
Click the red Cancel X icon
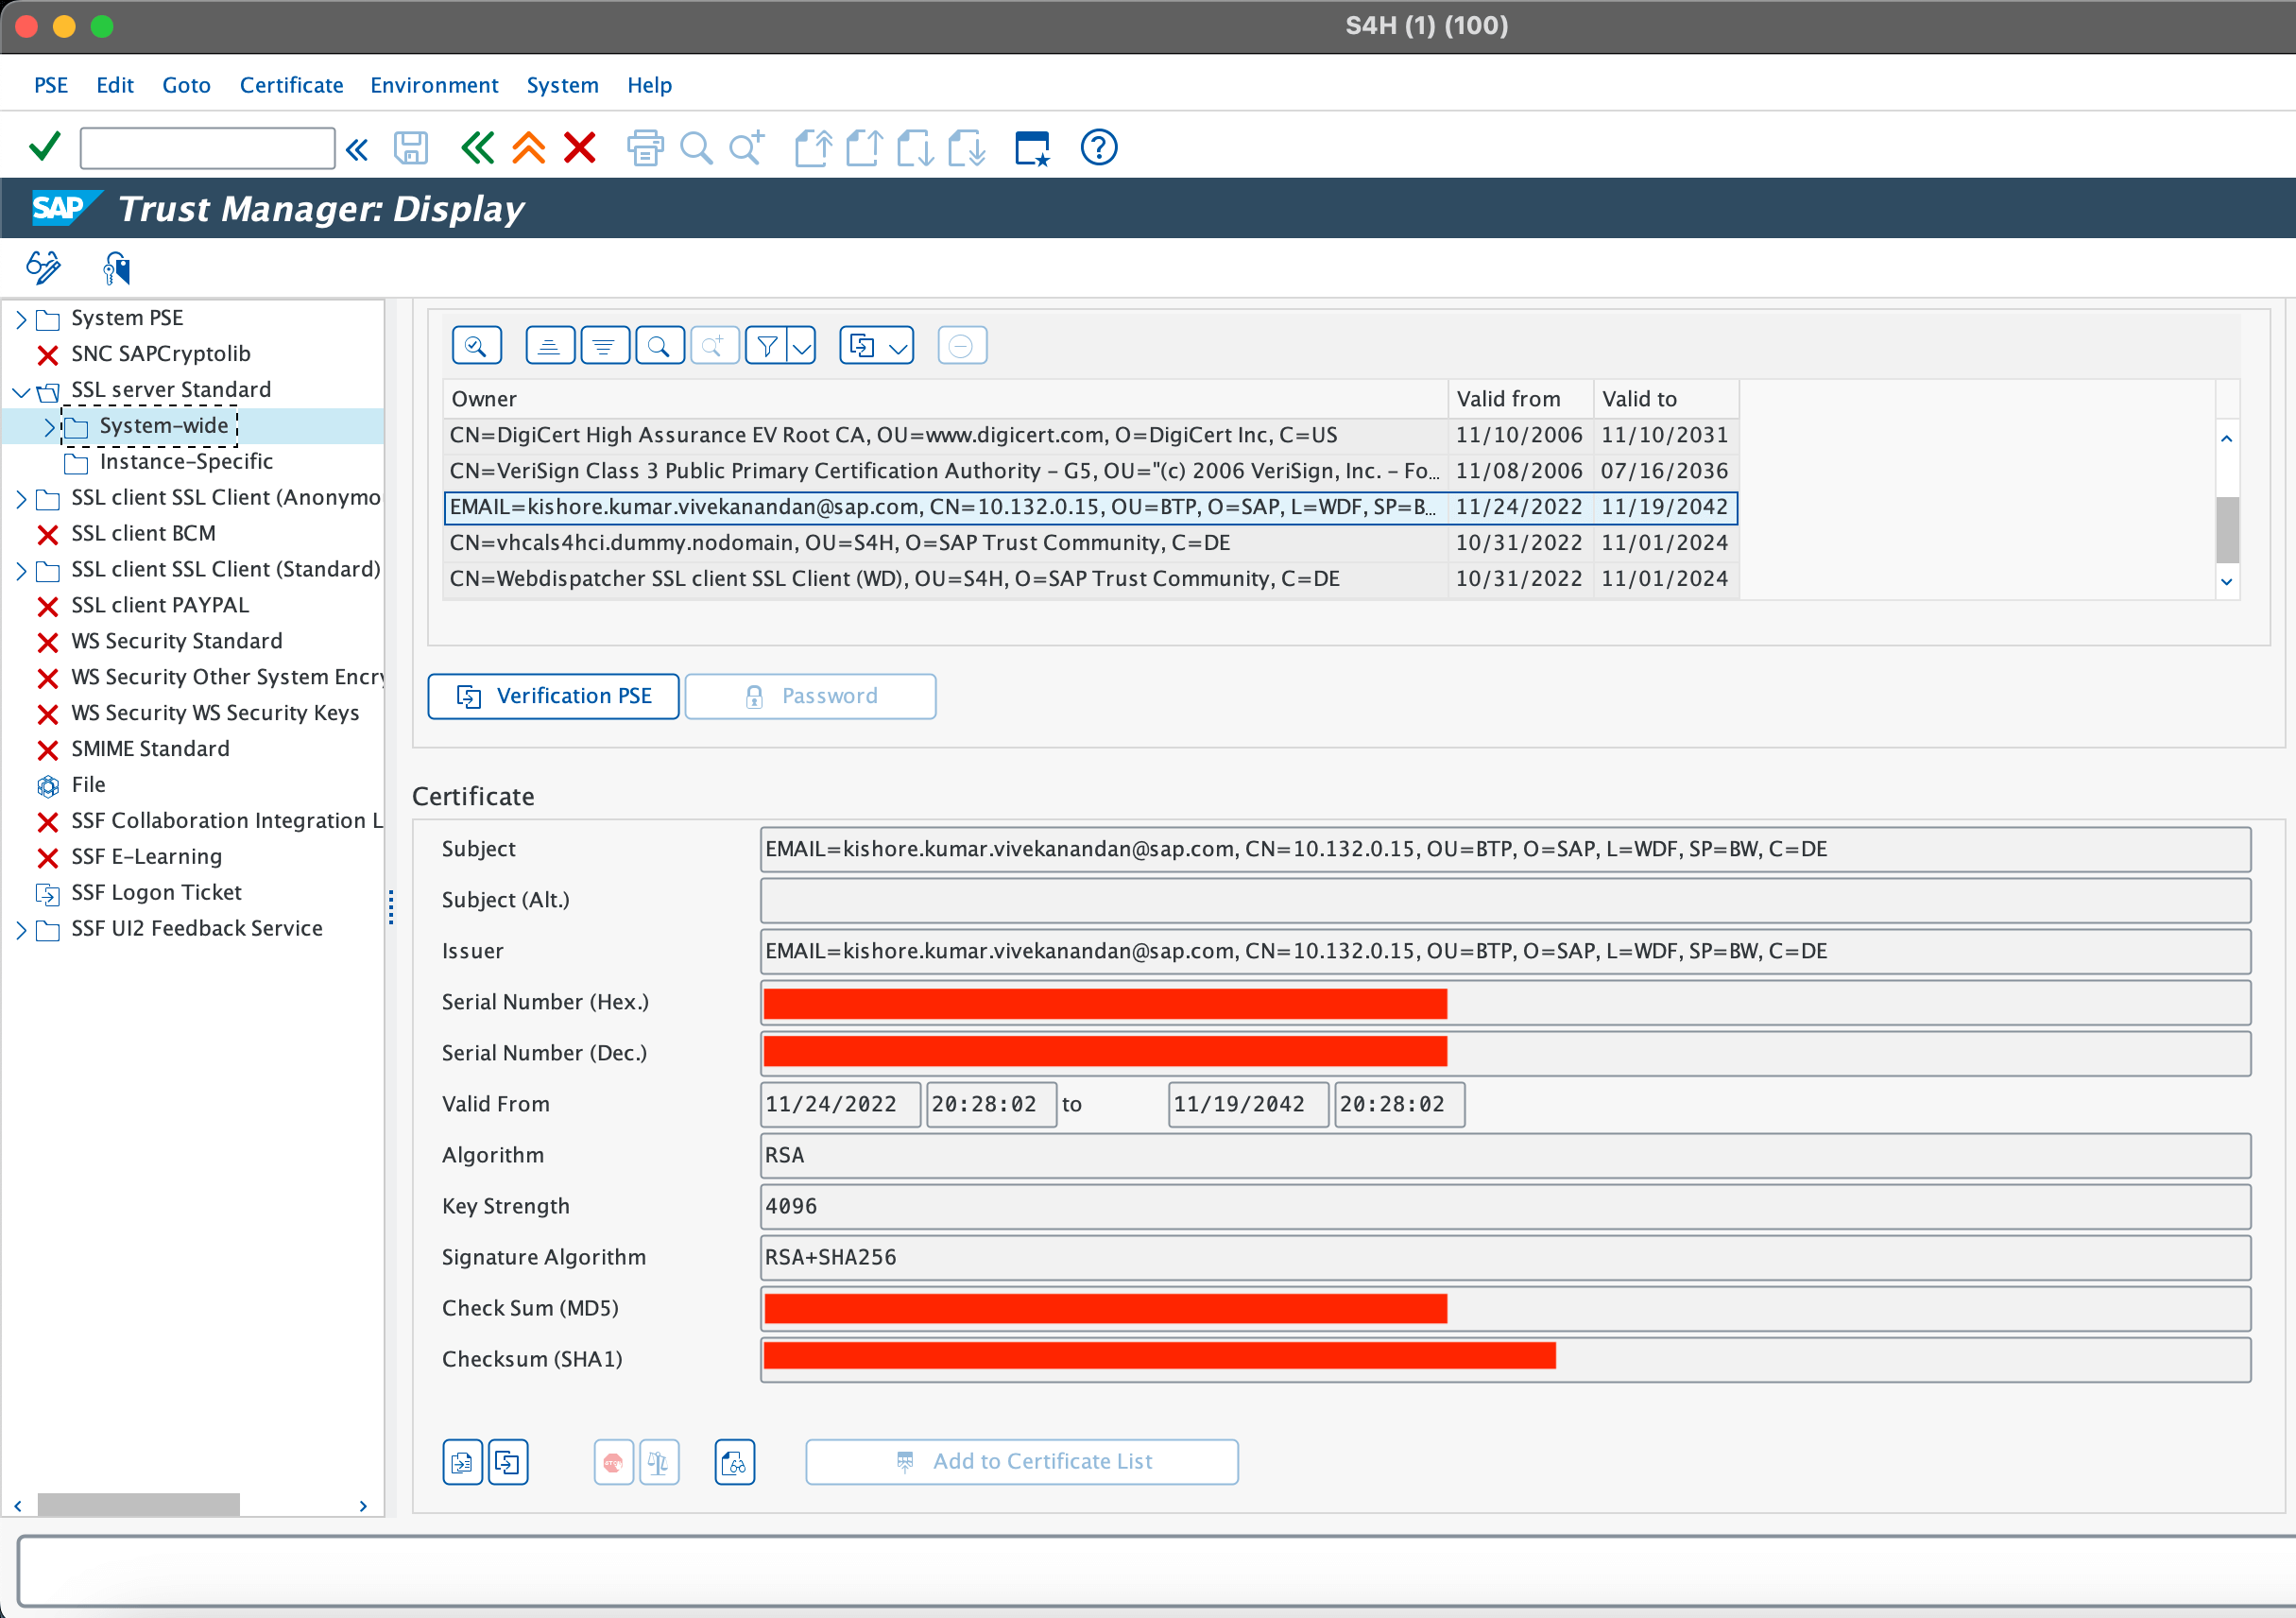point(580,148)
